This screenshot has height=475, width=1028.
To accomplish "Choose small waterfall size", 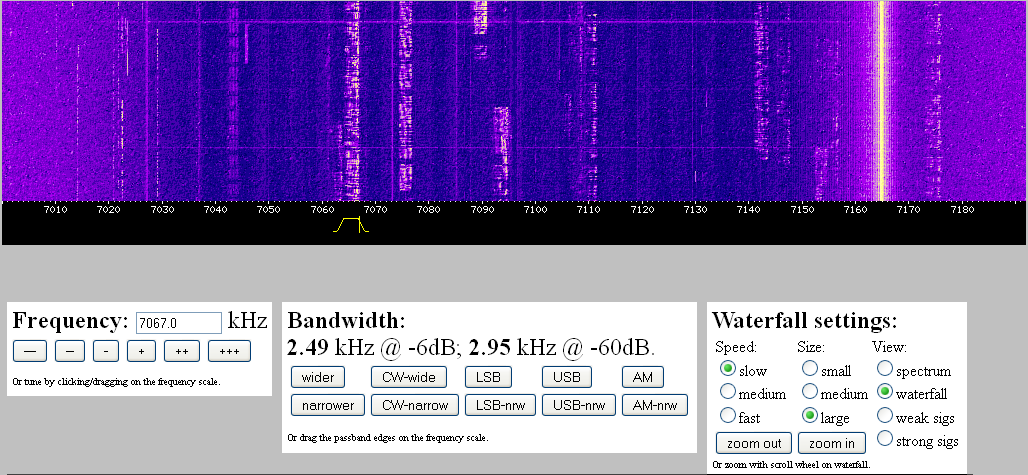I will pyautogui.click(x=810, y=368).
